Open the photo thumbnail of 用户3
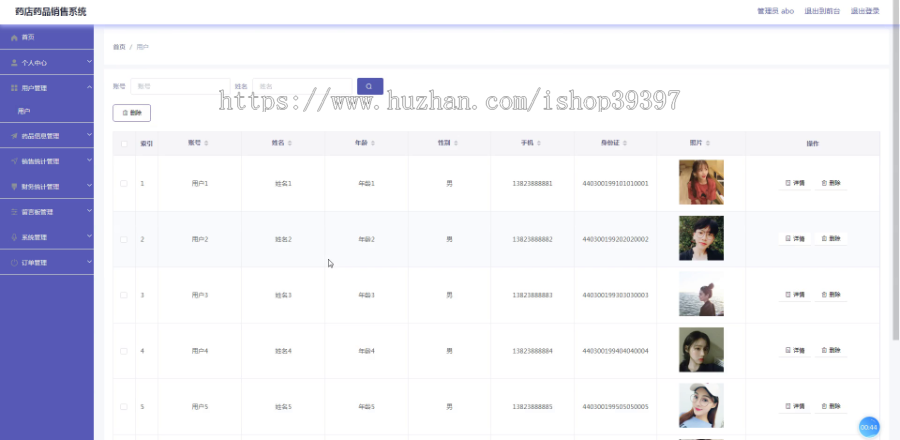Image resolution: width=900 pixels, height=440 pixels. tap(701, 294)
